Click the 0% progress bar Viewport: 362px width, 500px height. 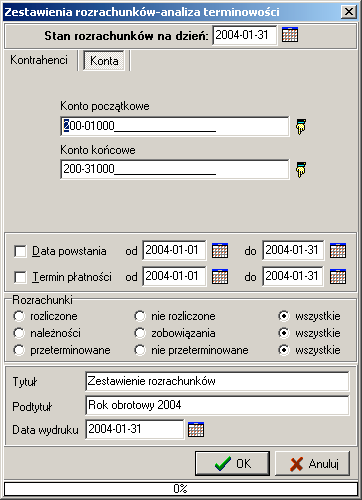click(x=181, y=489)
